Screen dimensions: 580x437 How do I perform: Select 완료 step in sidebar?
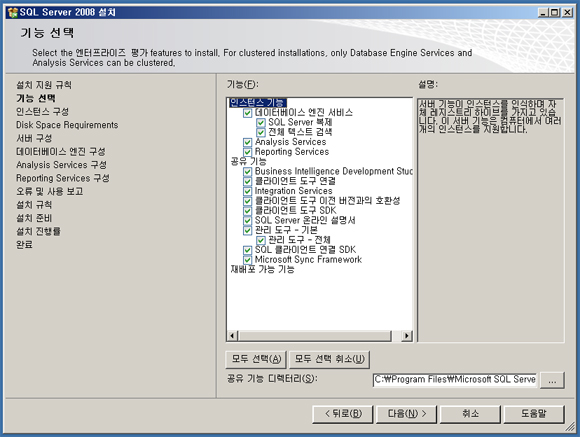24,245
